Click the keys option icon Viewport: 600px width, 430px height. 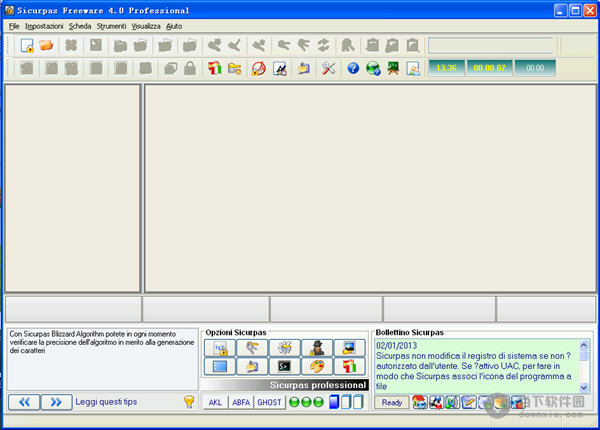click(252, 348)
